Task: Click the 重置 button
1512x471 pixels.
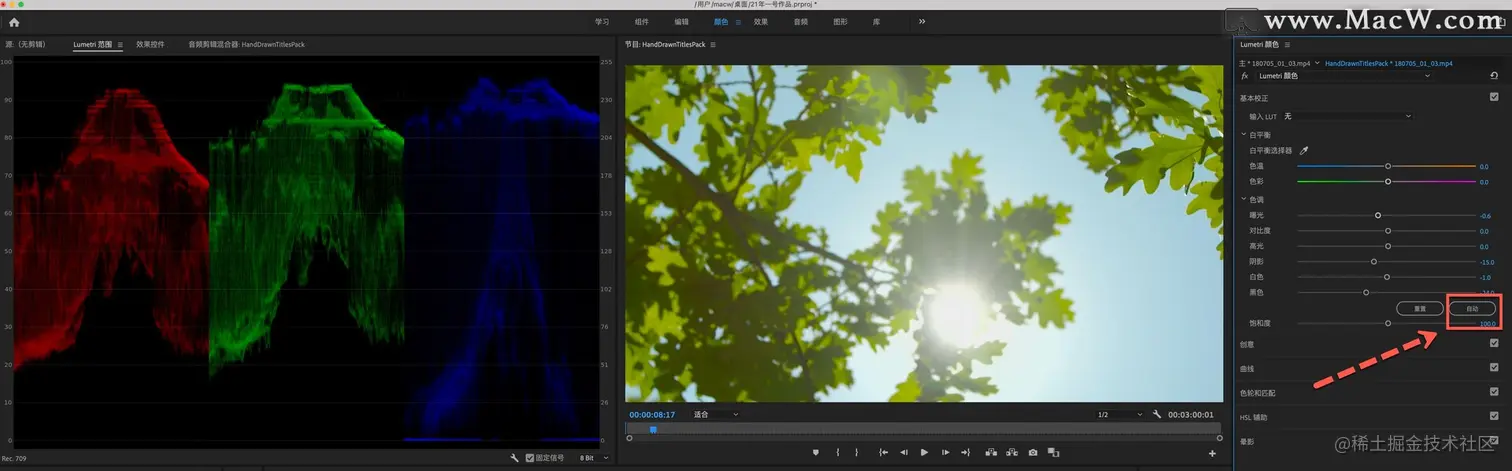Action: [x=1419, y=308]
